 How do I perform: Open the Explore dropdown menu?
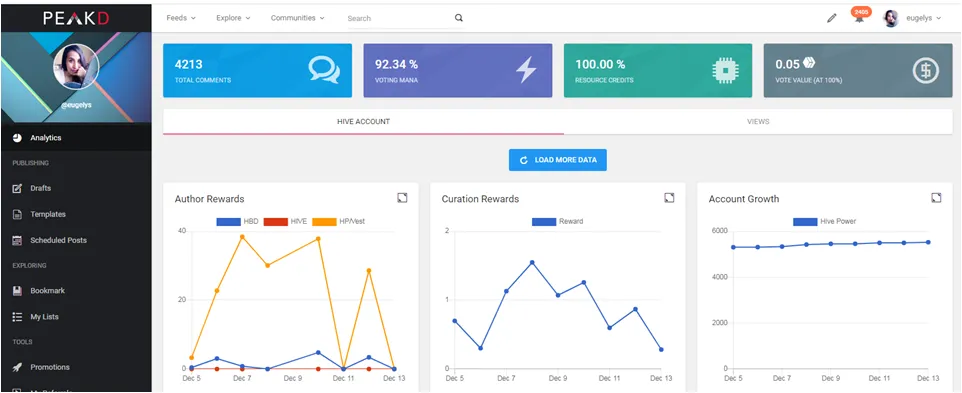233,18
